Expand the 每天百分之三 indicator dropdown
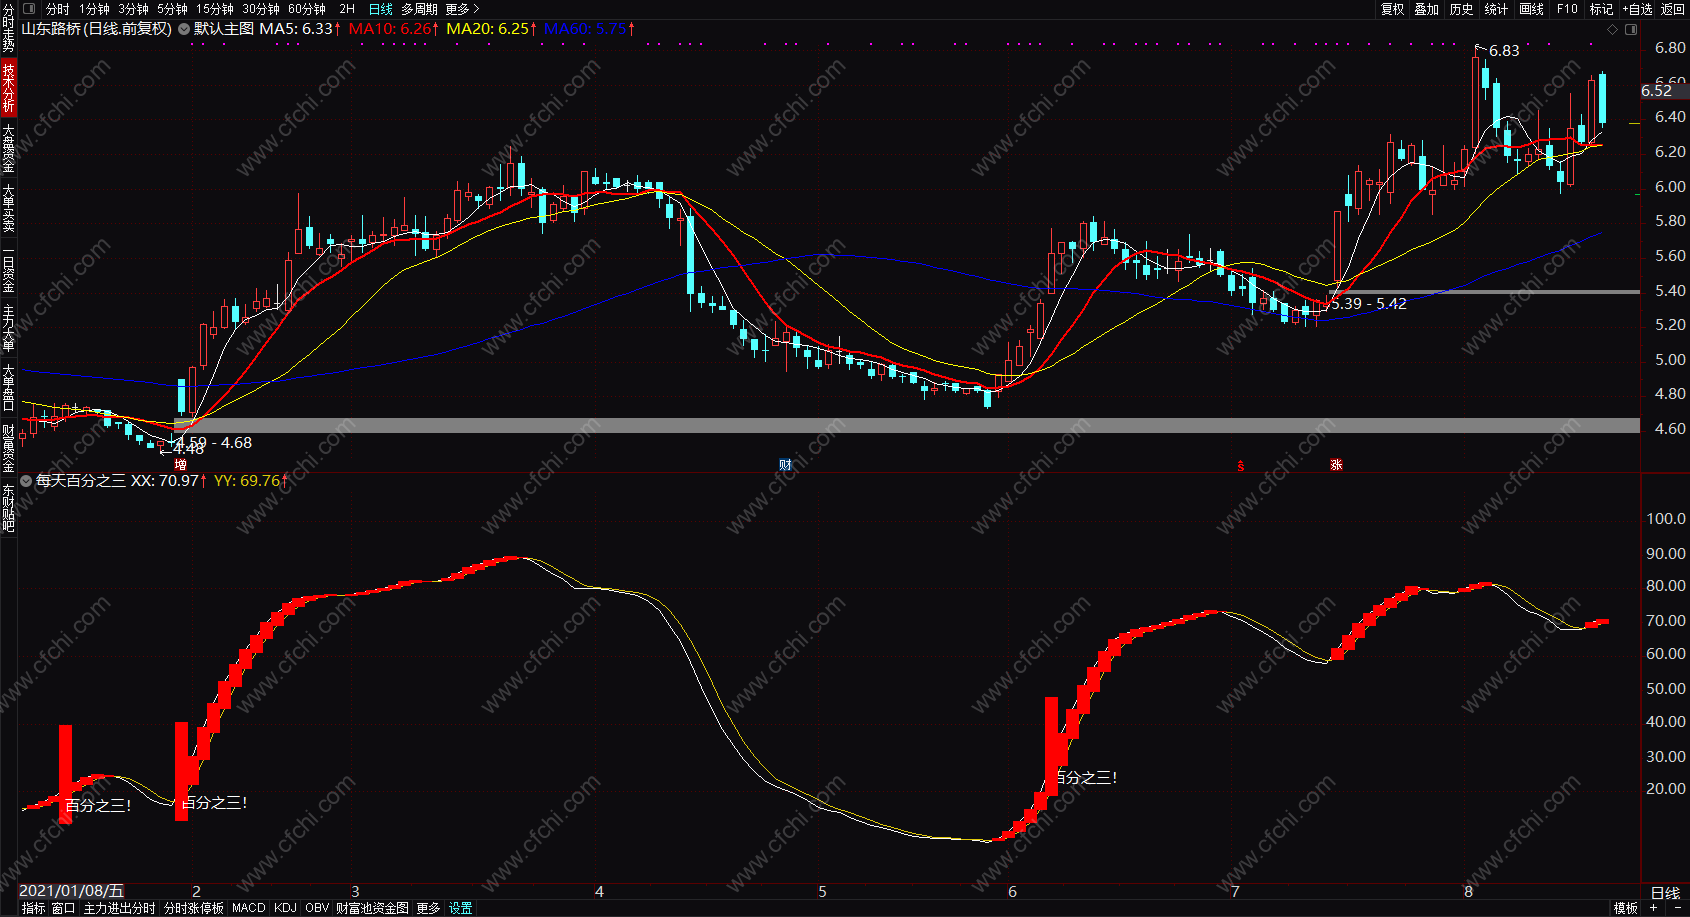 pos(26,481)
